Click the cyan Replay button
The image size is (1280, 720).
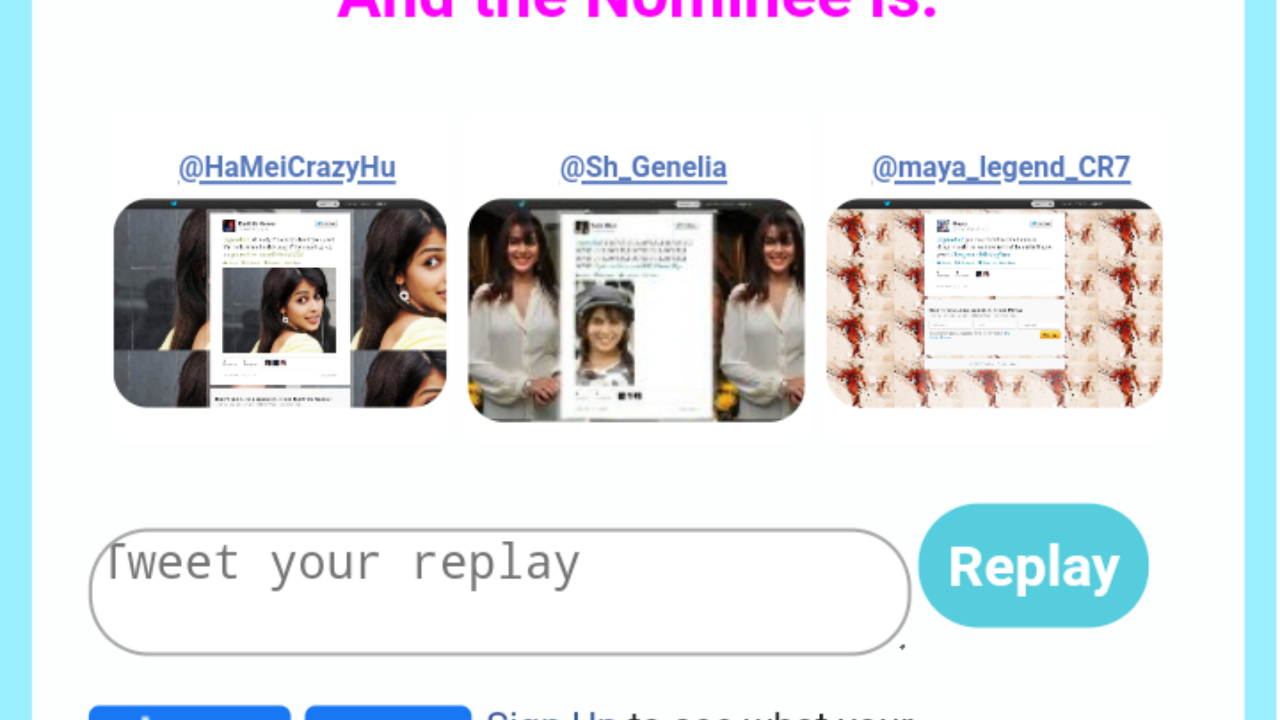tap(1033, 566)
